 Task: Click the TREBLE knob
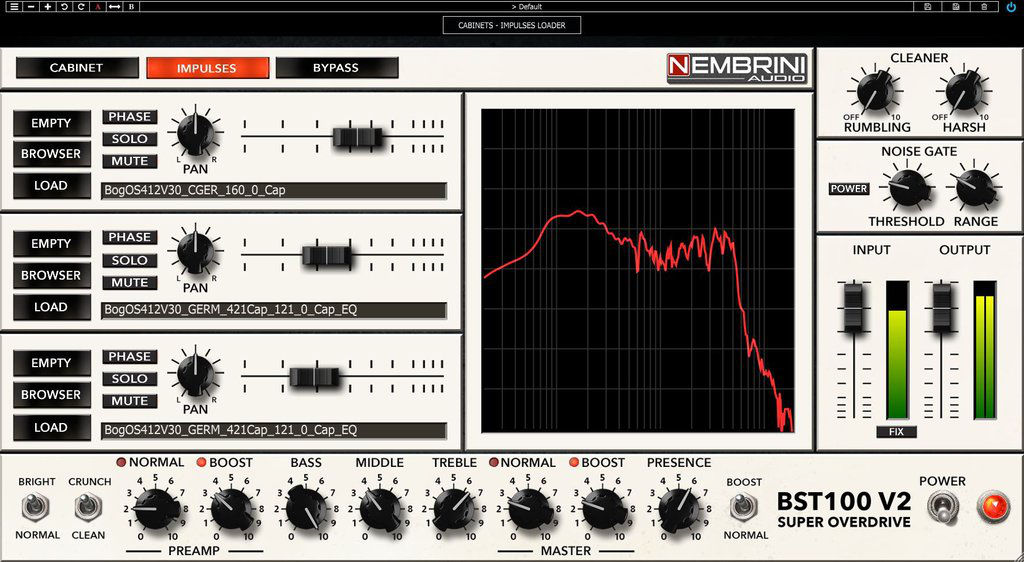(x=454, y=508)
